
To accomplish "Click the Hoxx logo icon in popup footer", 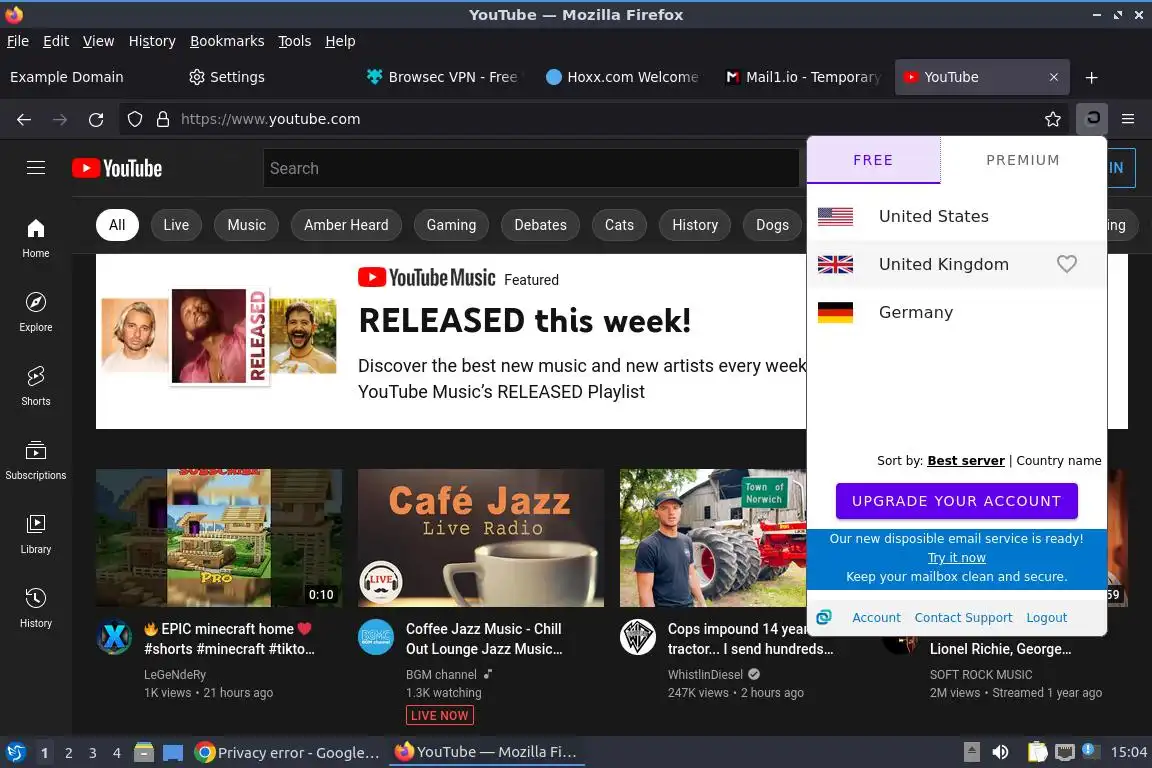I will [824, 617].
